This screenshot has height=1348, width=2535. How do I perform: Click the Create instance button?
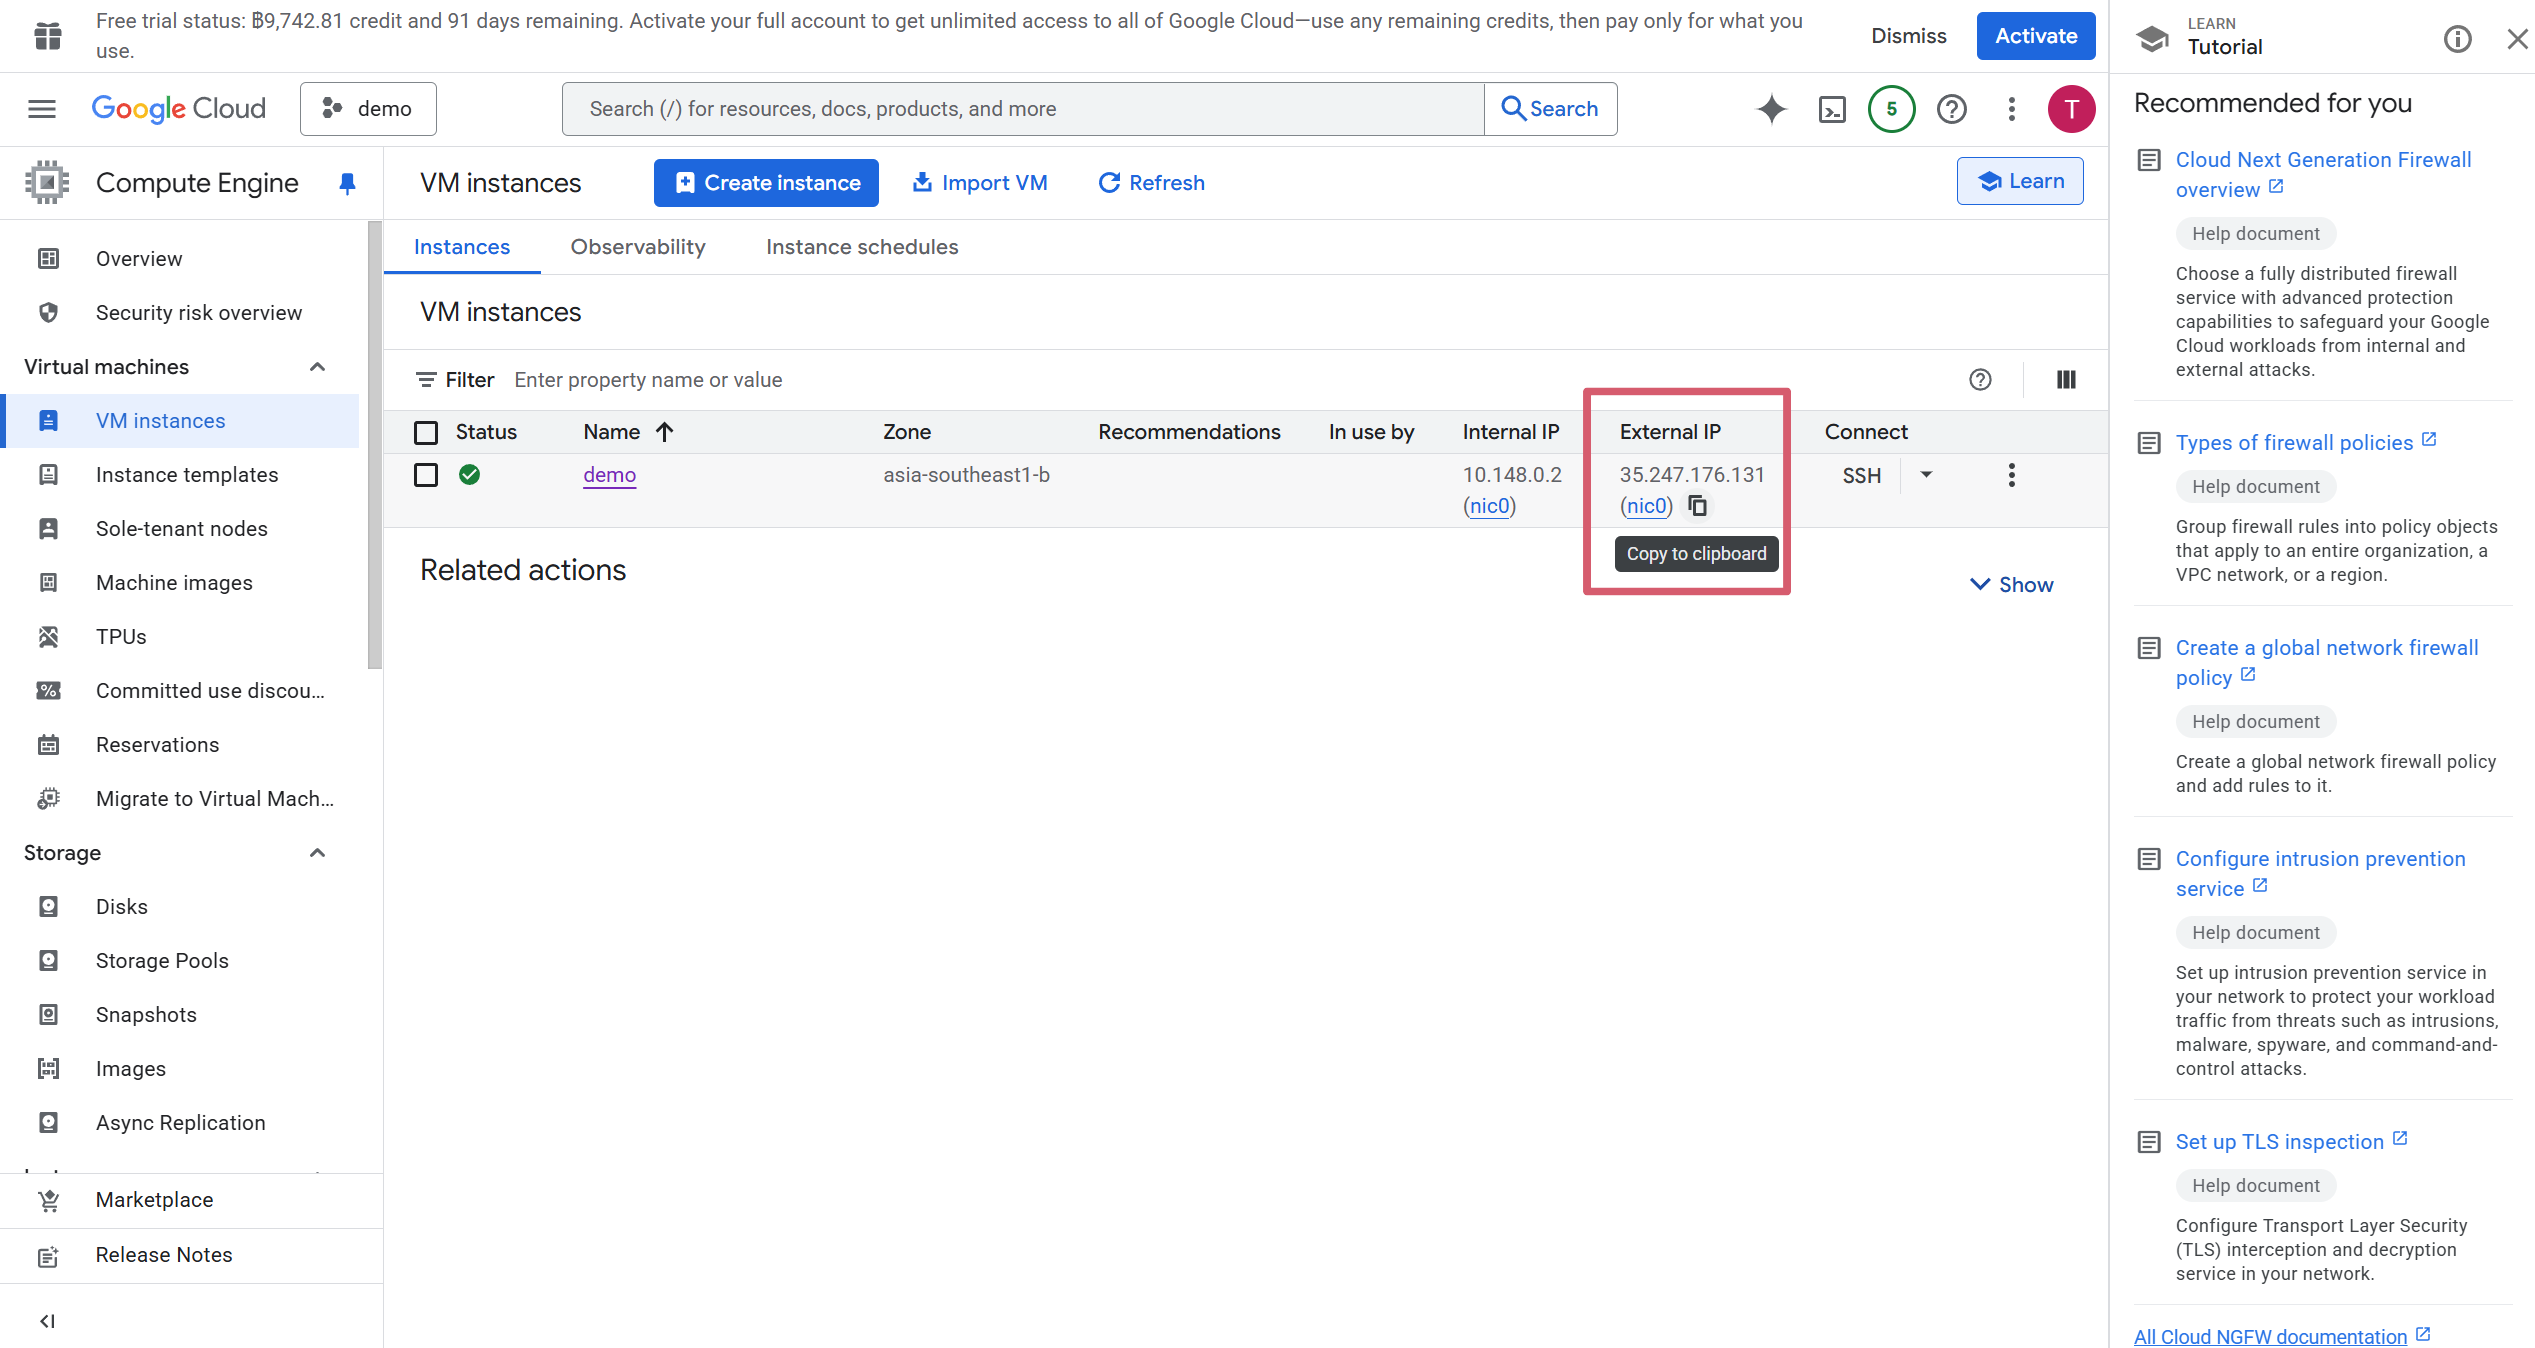[x=766, y=183]
